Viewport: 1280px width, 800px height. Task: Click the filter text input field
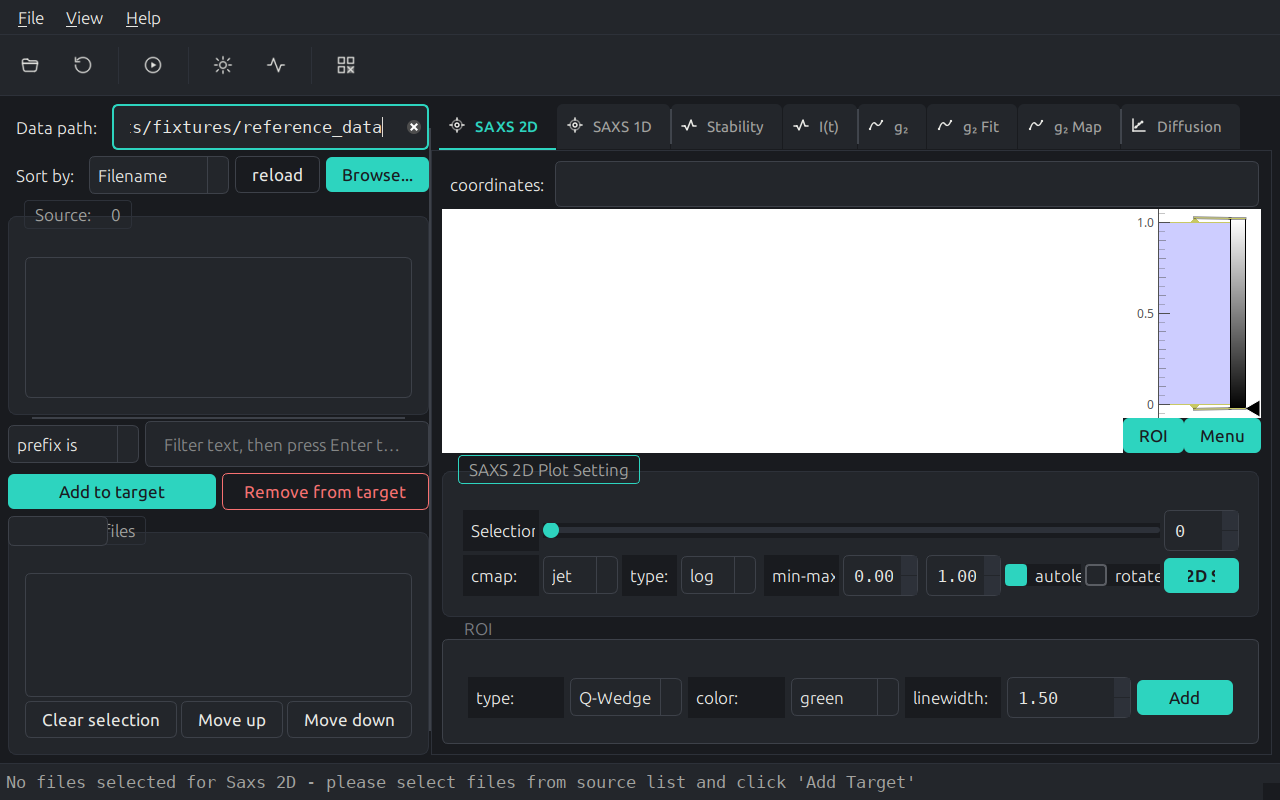[x=287, y=445]
